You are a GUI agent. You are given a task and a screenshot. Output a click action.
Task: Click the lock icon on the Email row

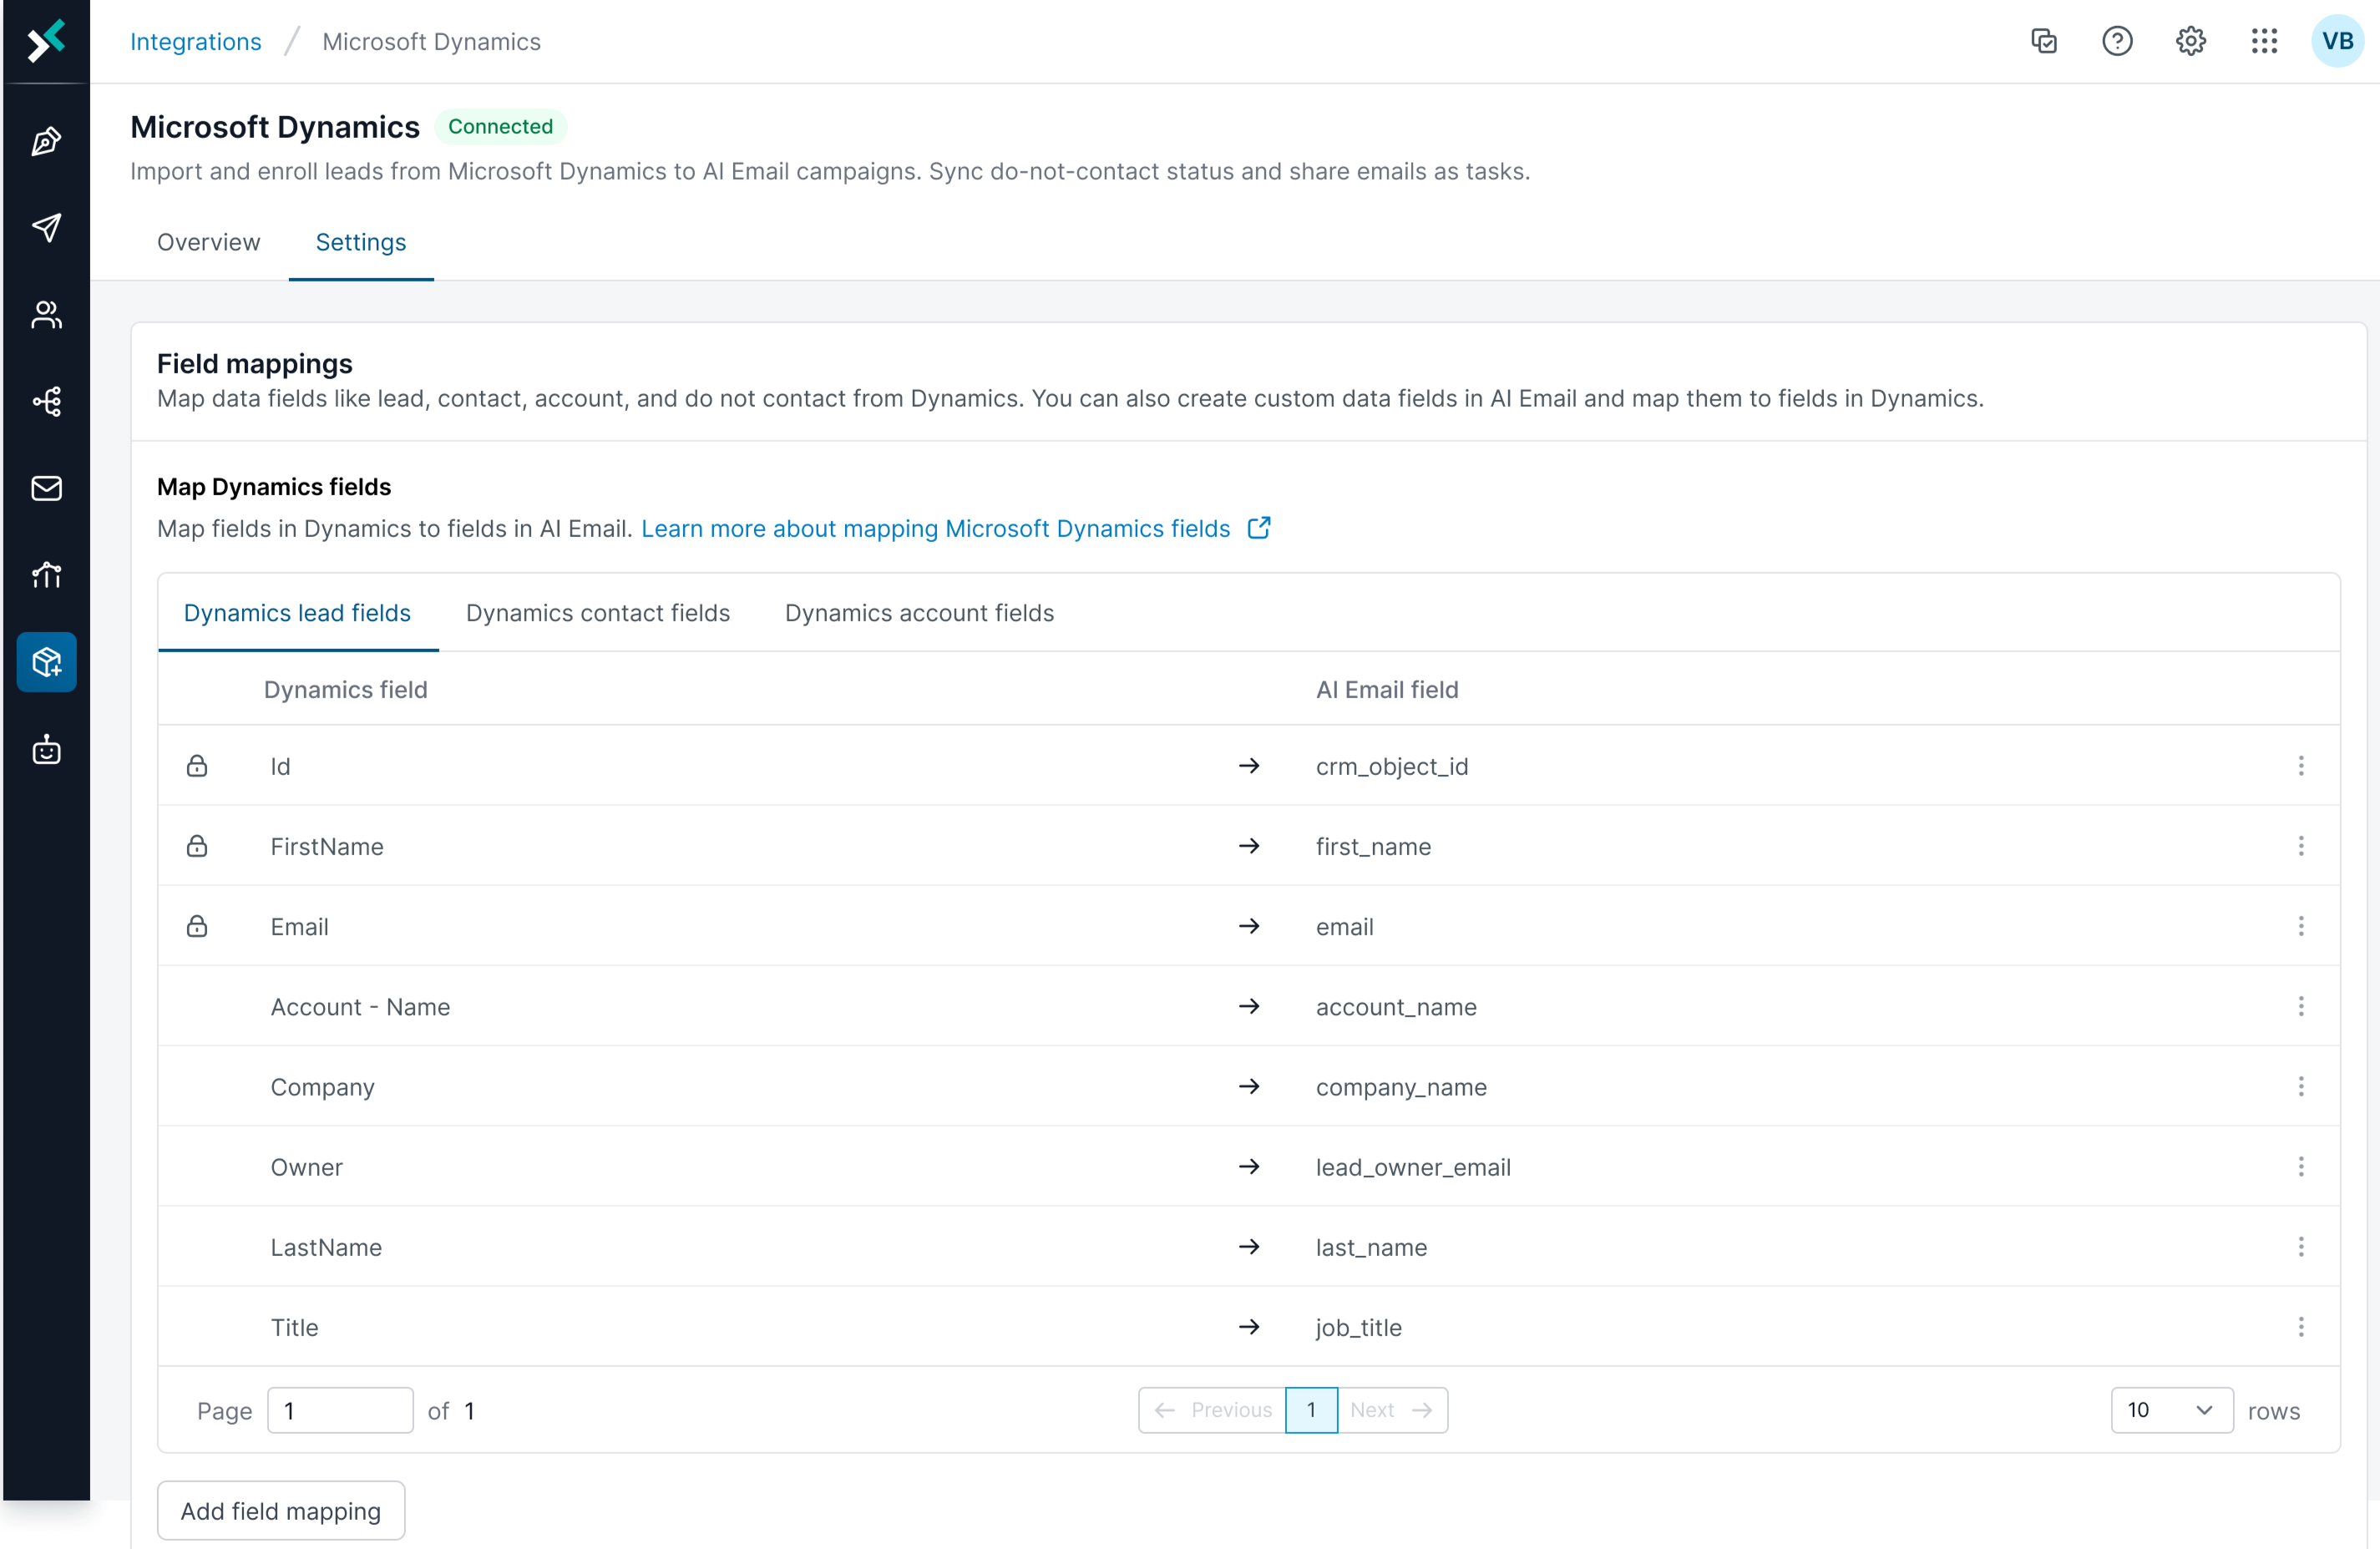[x=197, y=926]
